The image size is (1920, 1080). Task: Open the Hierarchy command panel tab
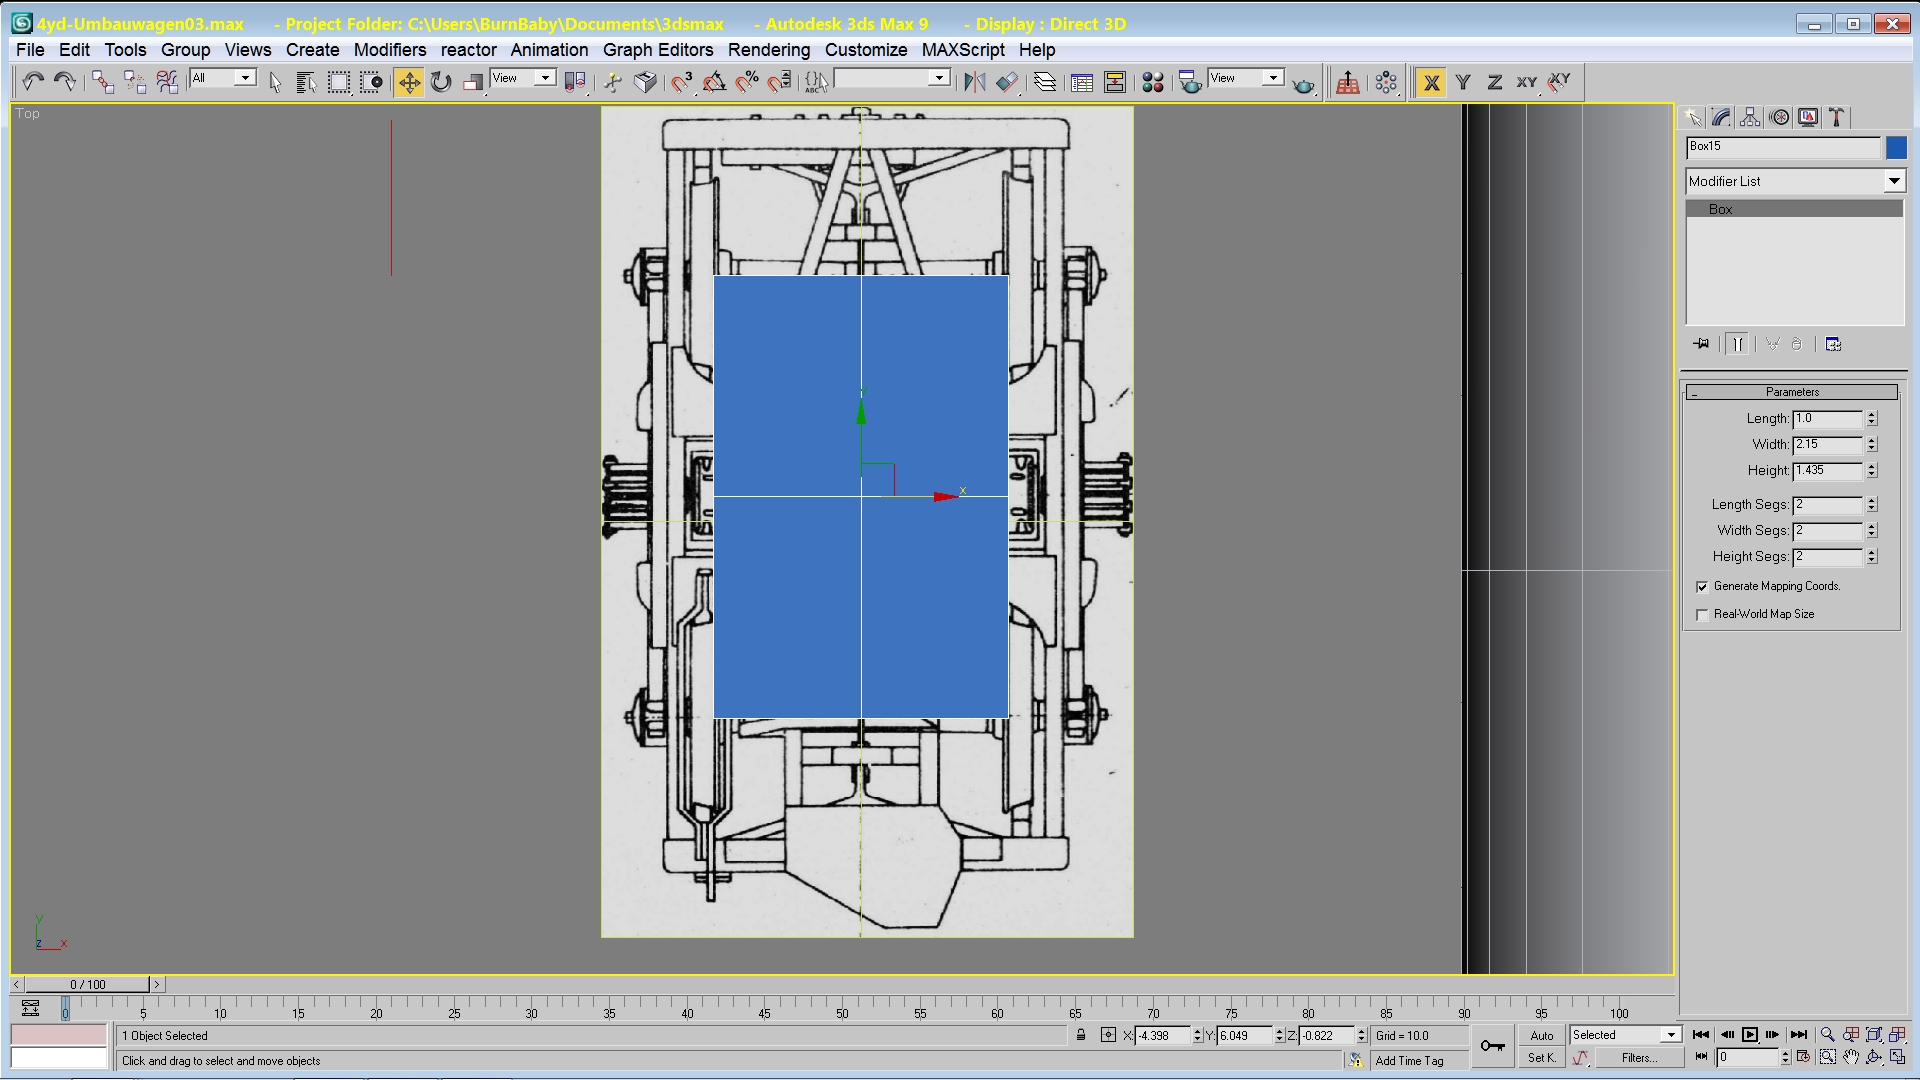click(1750, 117)
